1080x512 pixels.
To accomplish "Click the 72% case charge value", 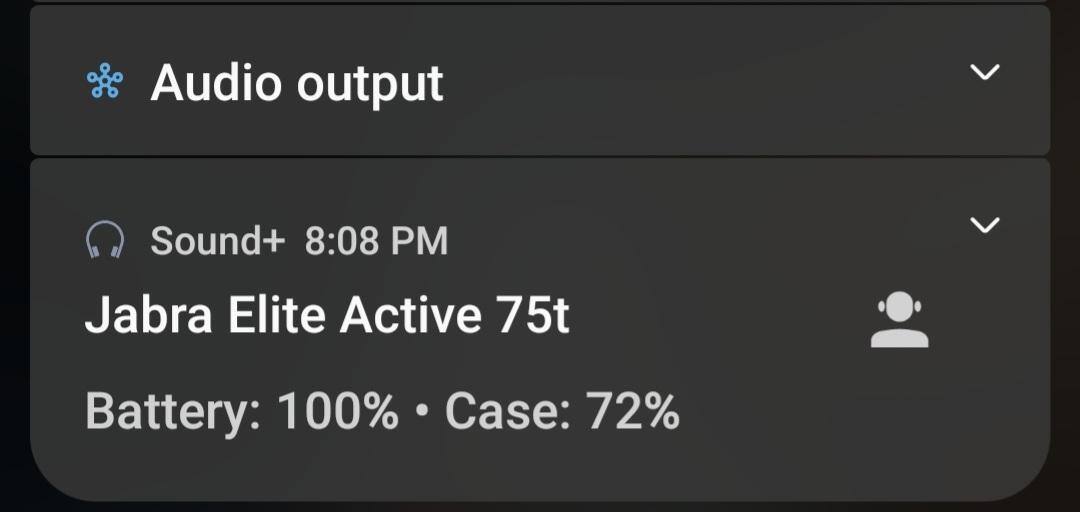I will [632, 411].
